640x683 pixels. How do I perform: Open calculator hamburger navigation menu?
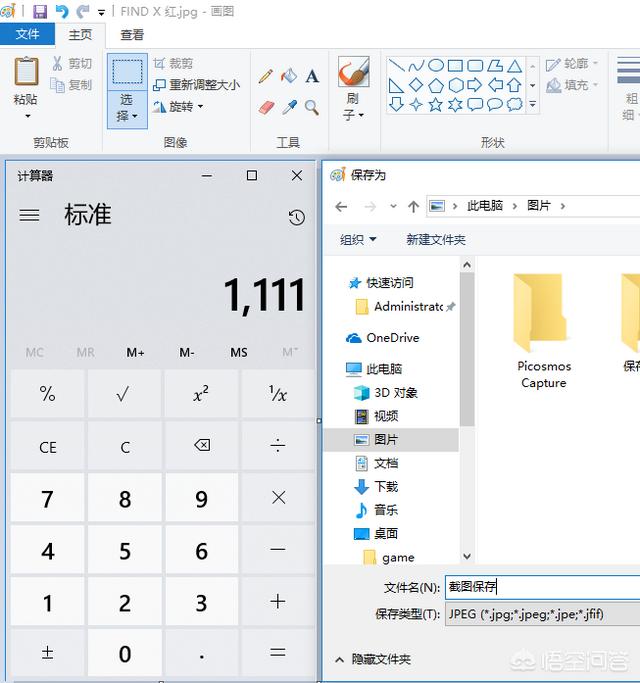coord(30,215)
